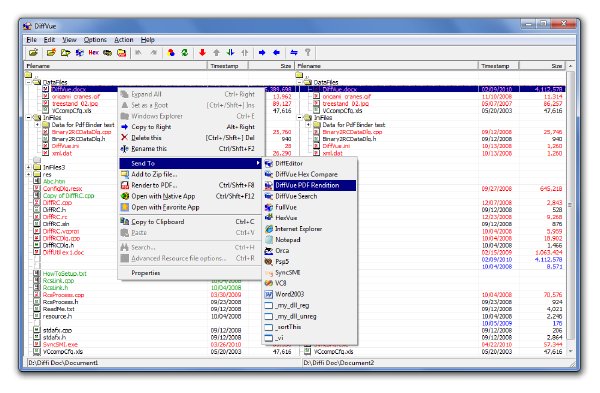The image size is (600, 393).
Task: Select Psp5 in Send To submenu
Action: pyautogui.click(x=310, y=262)
